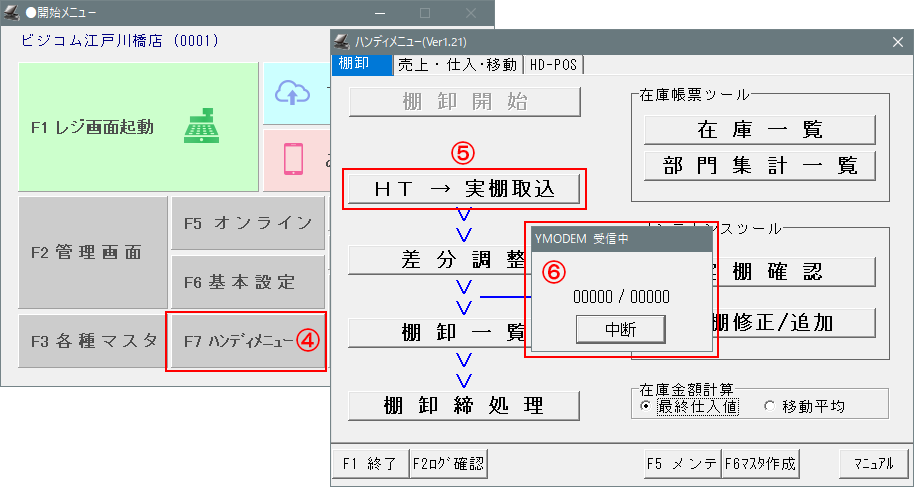Open the F2 ログ確認 log viewer
The width and height of the screenshot is (914, 487).
448,463
